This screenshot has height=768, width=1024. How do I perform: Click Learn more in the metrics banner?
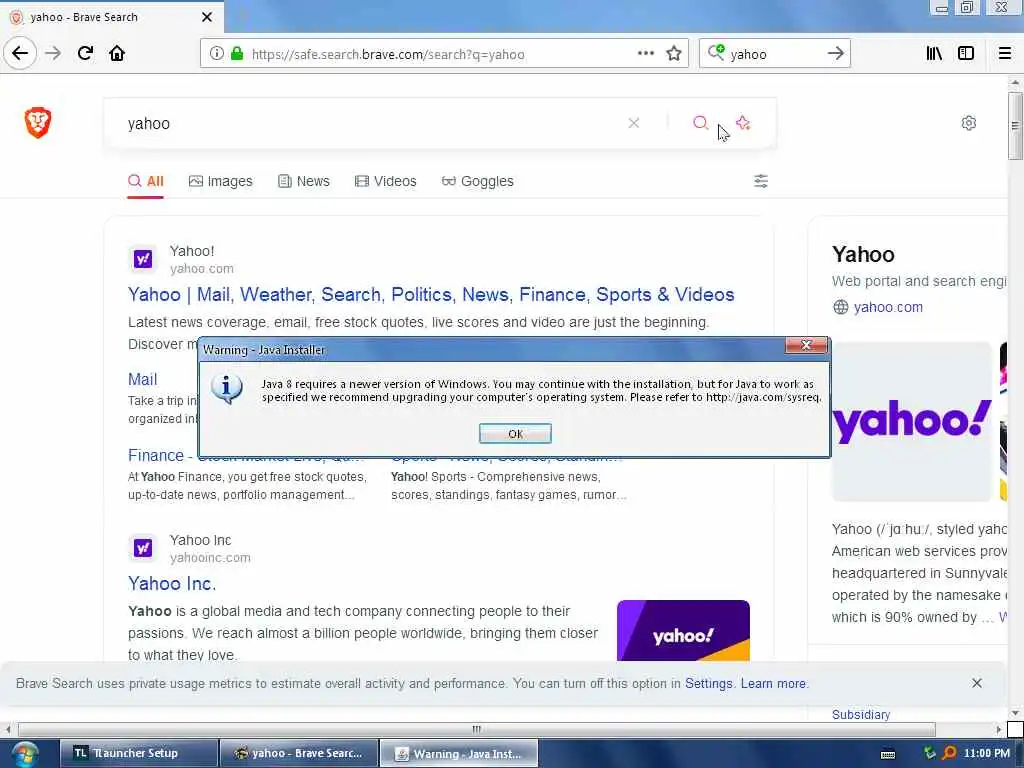click(773, 683)
